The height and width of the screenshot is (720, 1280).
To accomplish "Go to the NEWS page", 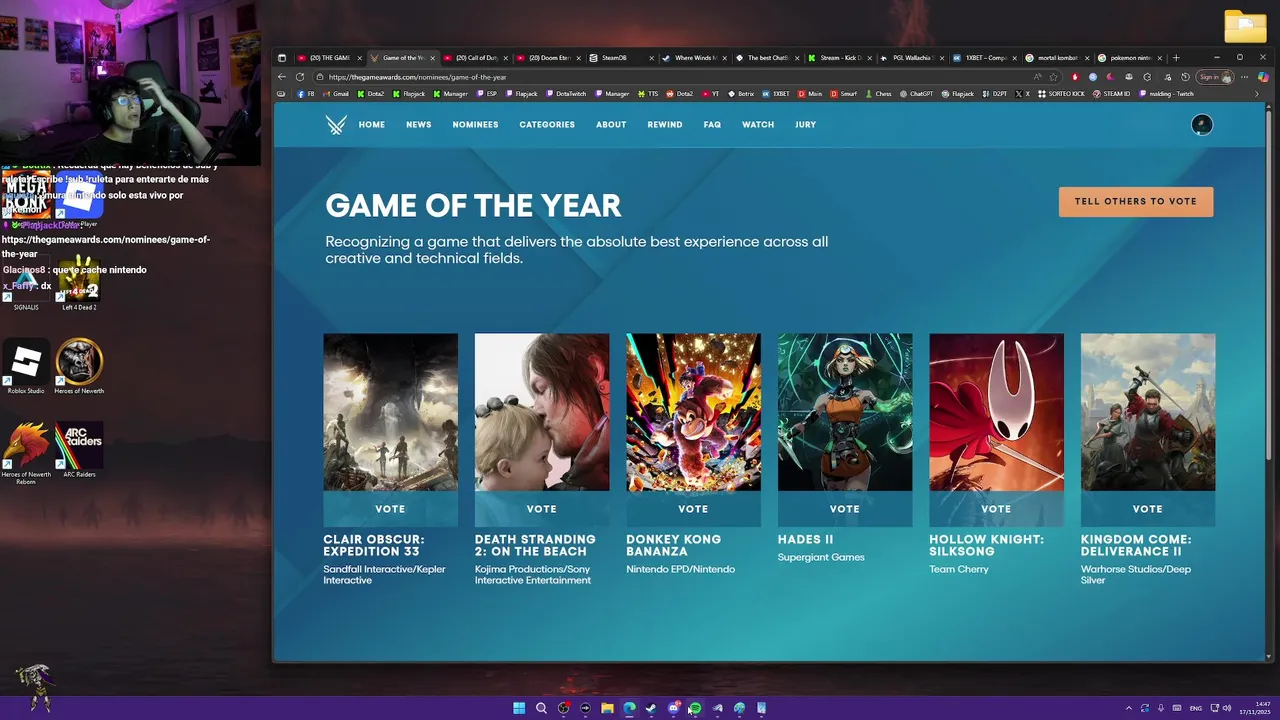I will tap(419, 125).
